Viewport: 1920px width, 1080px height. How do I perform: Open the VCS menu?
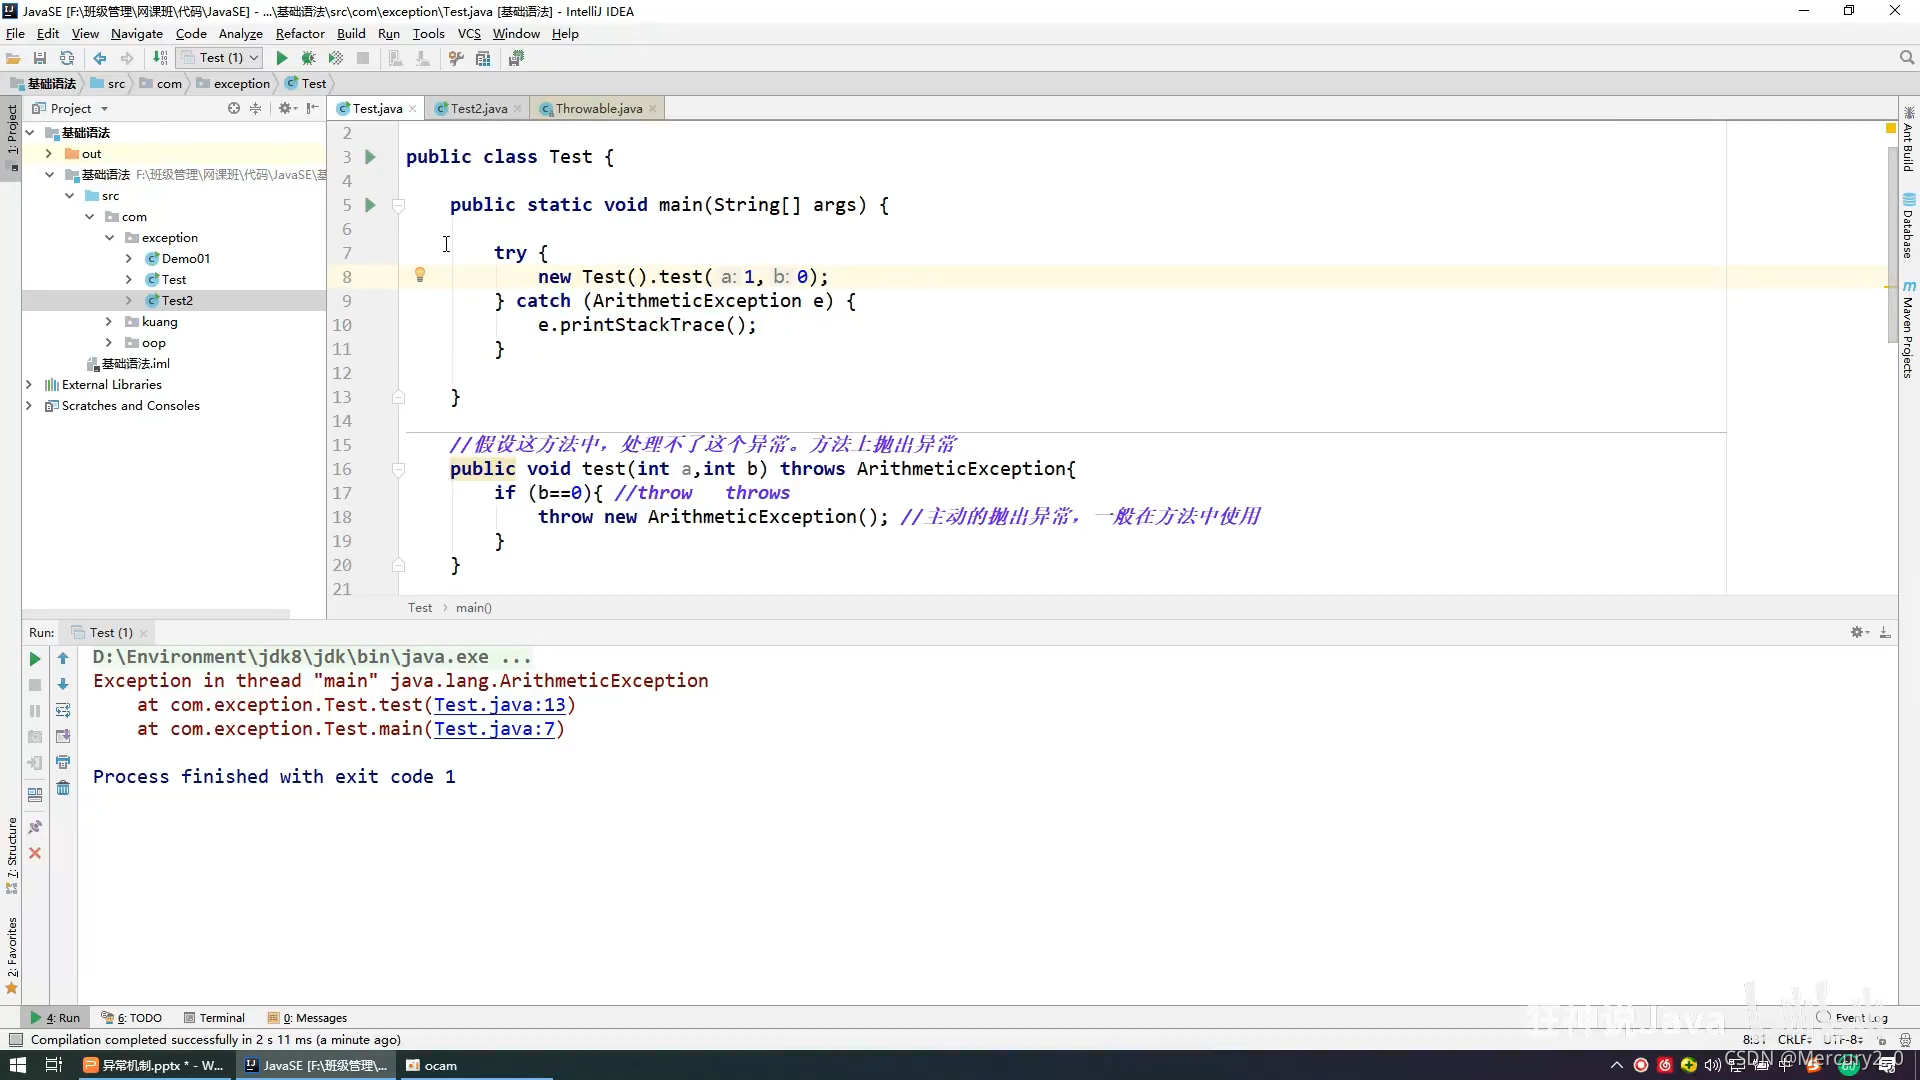(469, 33)
